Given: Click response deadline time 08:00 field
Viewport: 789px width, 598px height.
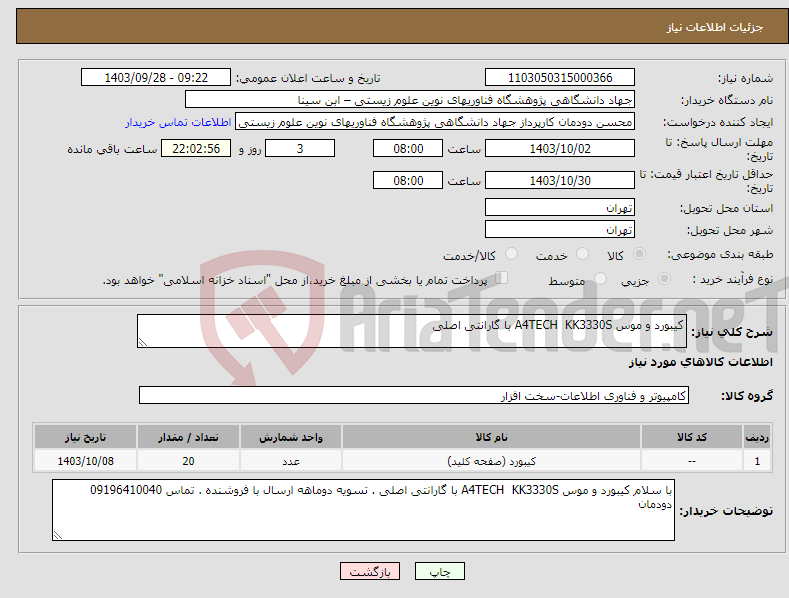Looking at the screenshot, I should point(408,148).
